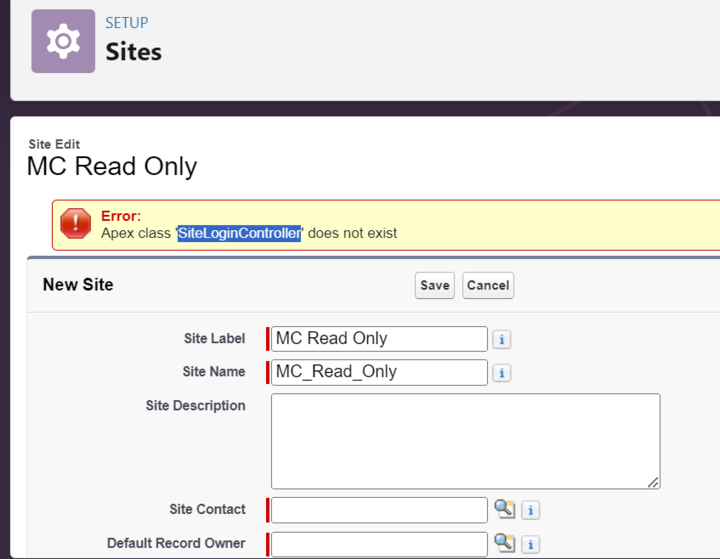
Task: Click the highlighted SiteLoginController text
Action: click(x=239, y=233)
